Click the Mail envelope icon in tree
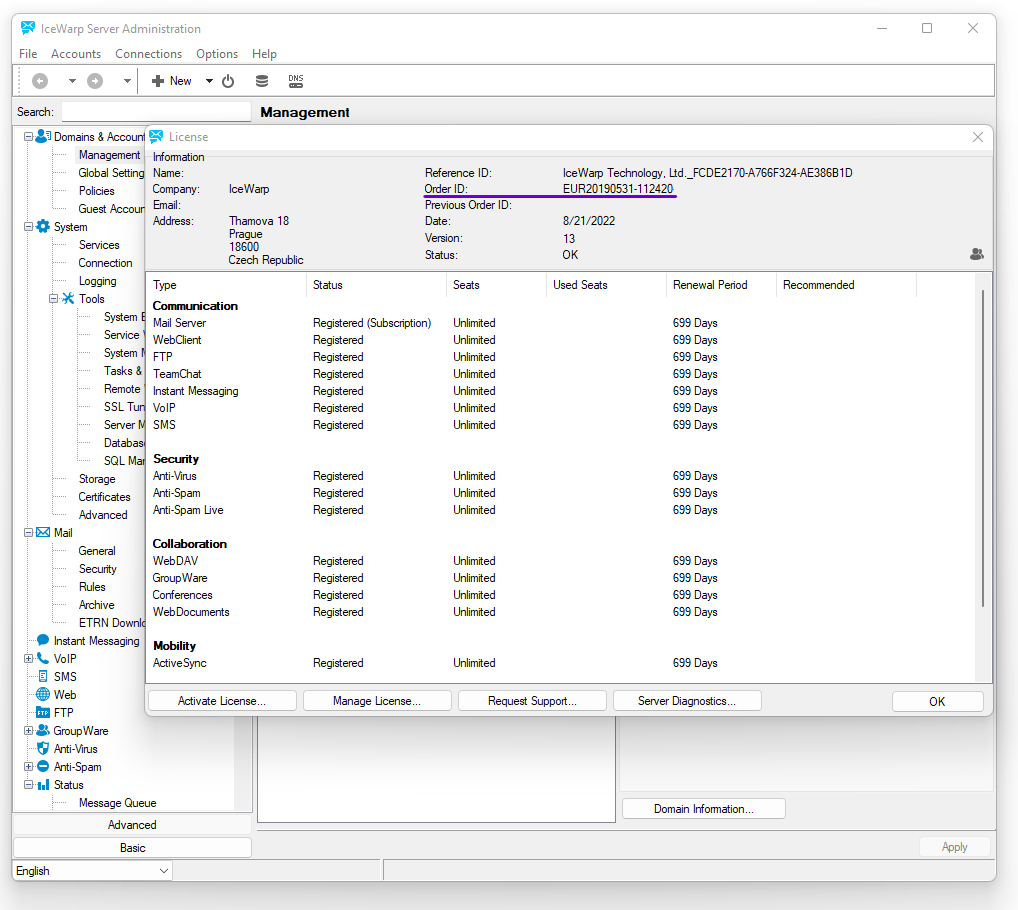The height and width of the screenshot is (910, 1018). (x=43, y=532)
